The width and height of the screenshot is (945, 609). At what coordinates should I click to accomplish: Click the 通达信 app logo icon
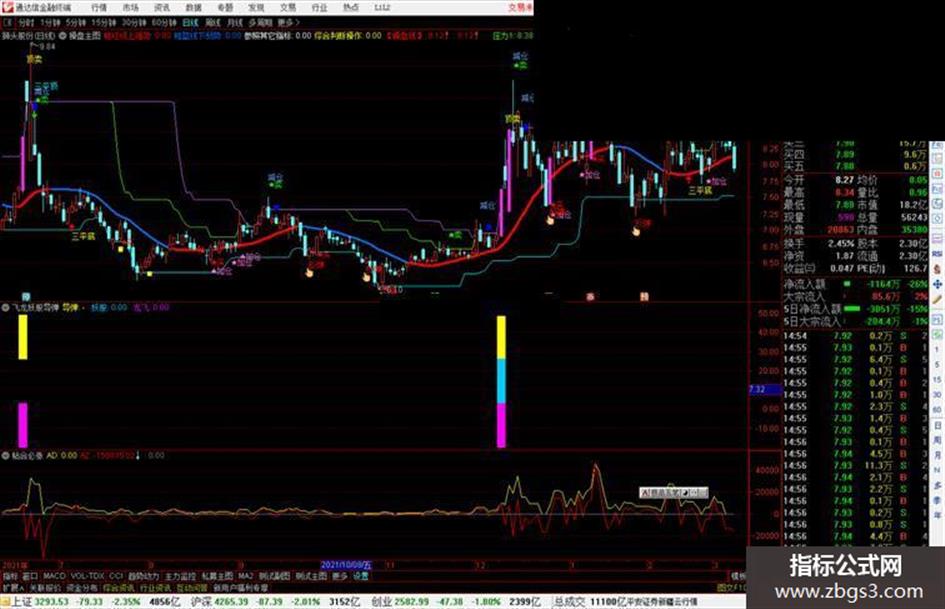pyautogui.click(x=7, y=7)
